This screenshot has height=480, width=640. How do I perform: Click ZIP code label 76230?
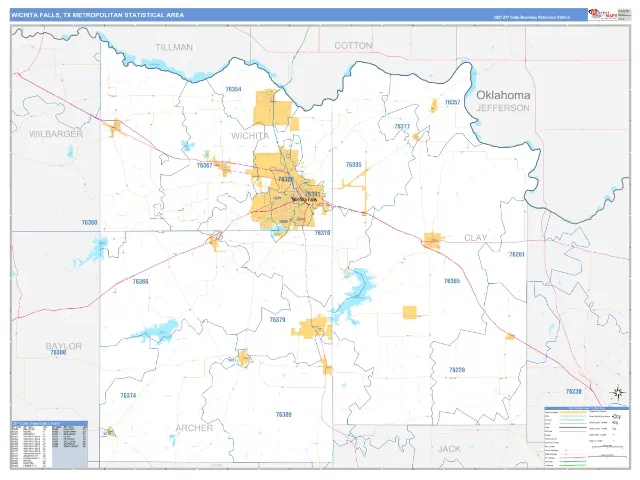pos(573,391)
